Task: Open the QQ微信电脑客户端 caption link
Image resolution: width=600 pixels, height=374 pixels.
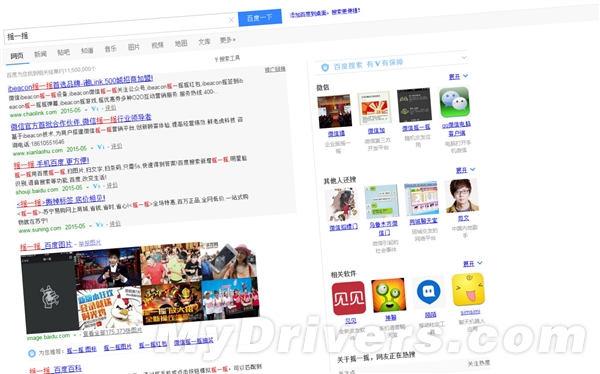Action: (457, 129)
